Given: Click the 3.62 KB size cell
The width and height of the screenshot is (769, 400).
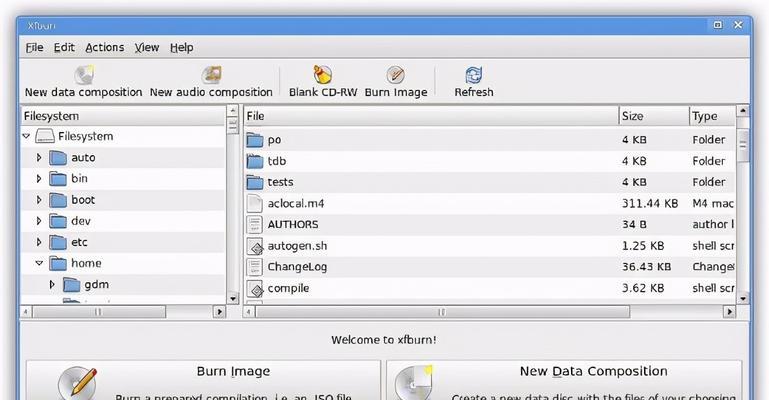Looking at the screenshot, I should 643,288.
